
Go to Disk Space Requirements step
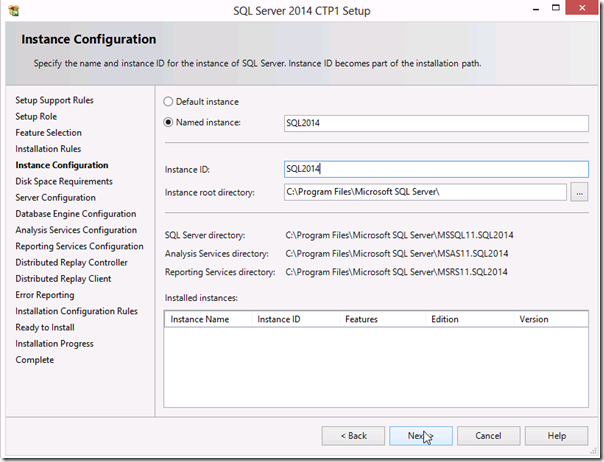(64, 181)
